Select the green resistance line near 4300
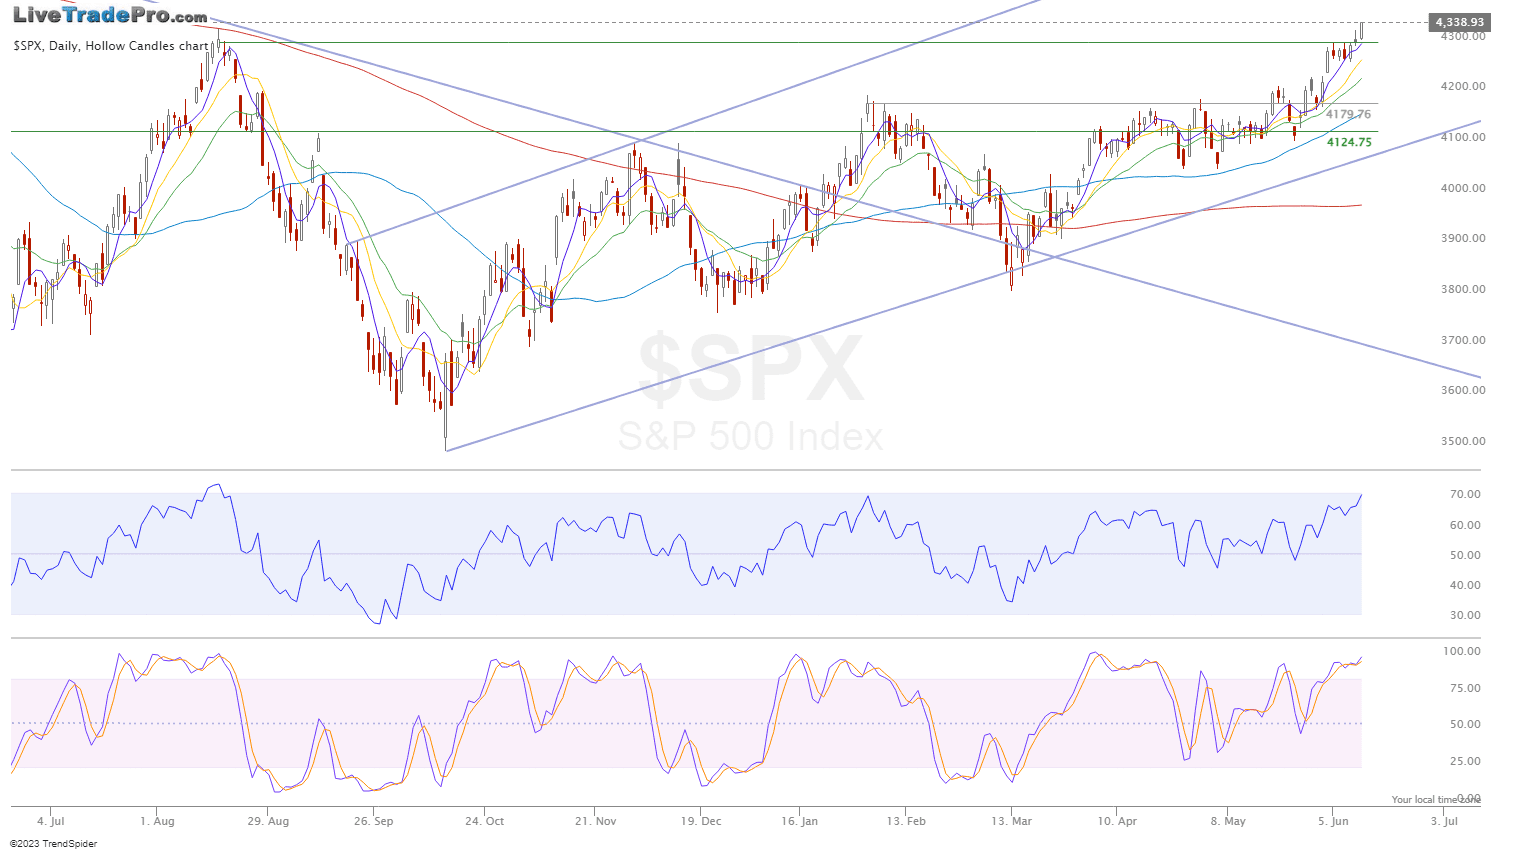Image resolution: width=1522 pixels, height=850 pixels. point(700,42)
